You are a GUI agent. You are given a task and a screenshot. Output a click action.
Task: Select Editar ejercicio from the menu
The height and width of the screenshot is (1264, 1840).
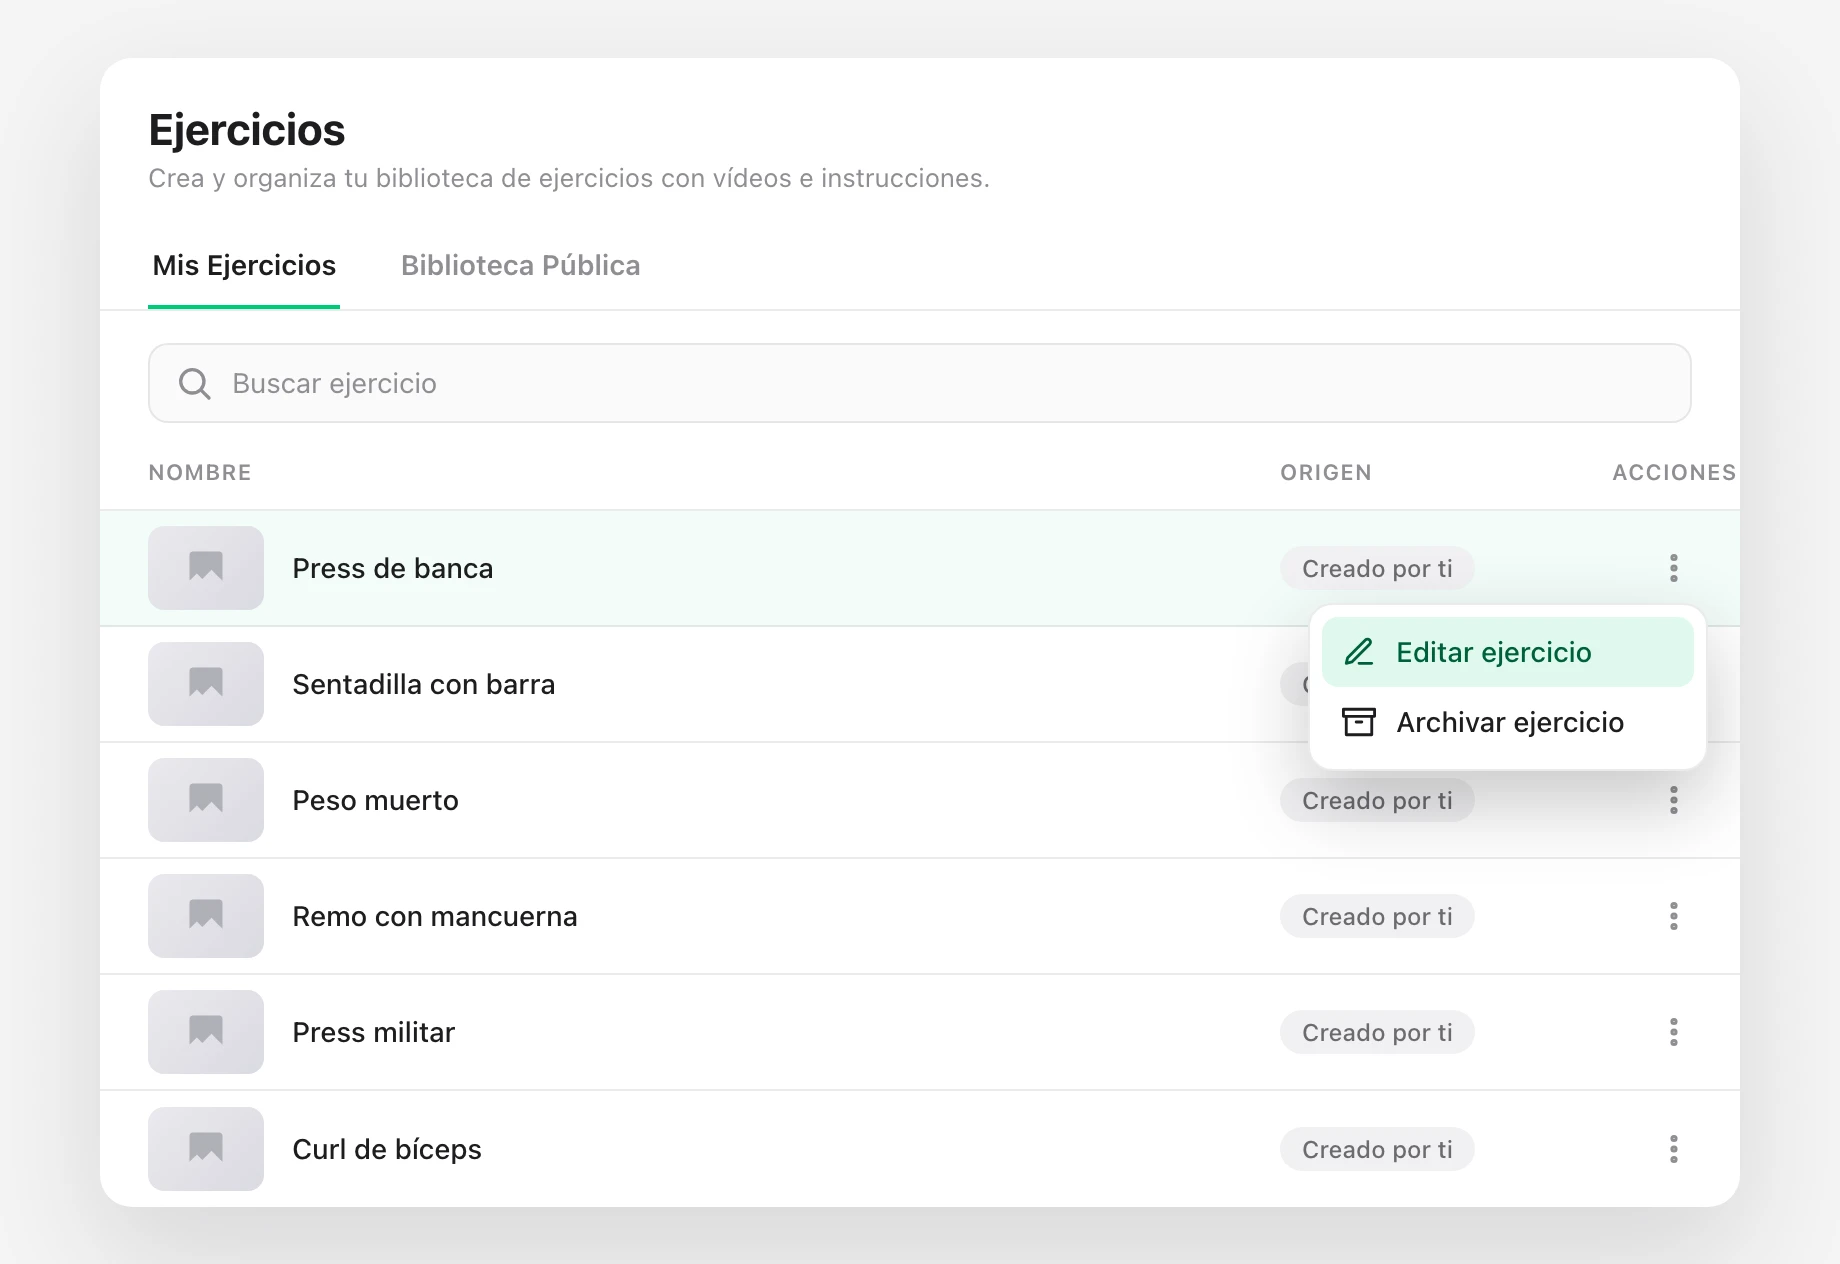coord(1507,652)
